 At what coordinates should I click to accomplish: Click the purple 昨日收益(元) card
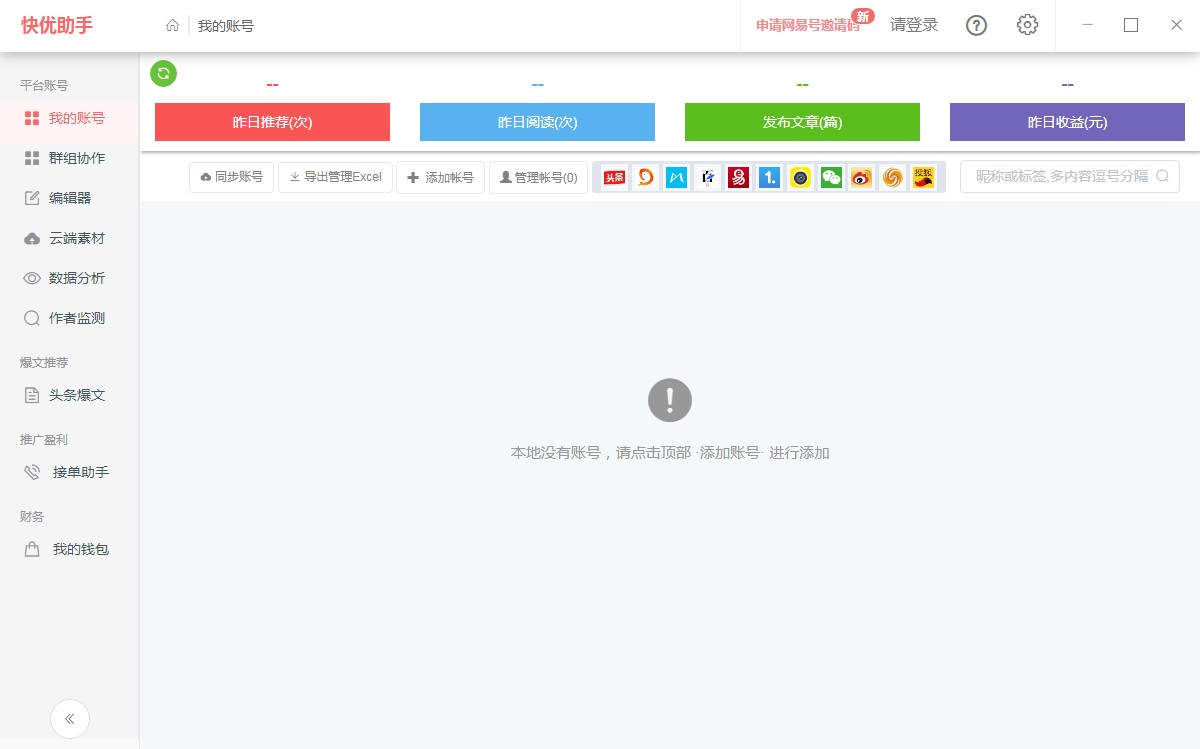[x=1067, y=122]
